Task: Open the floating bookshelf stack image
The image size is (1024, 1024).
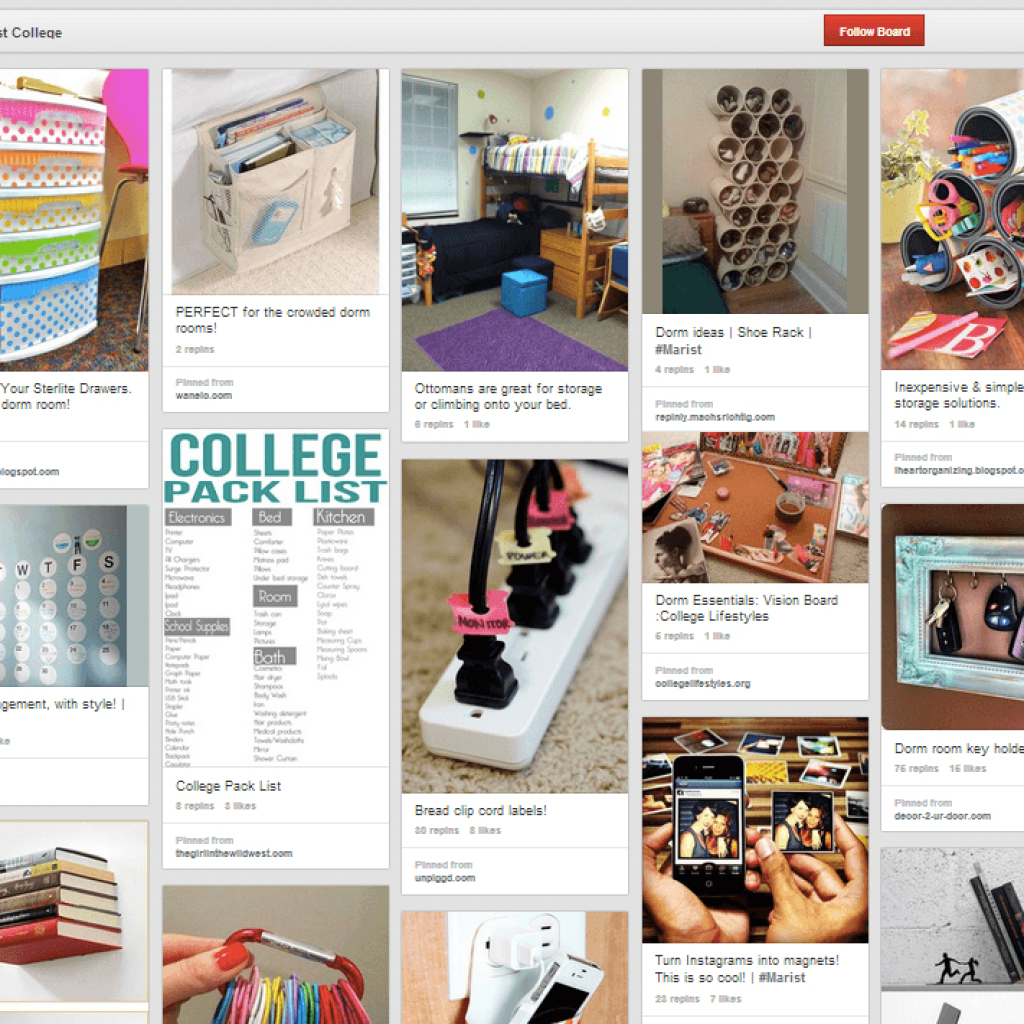Action: [x=74, y=914]
